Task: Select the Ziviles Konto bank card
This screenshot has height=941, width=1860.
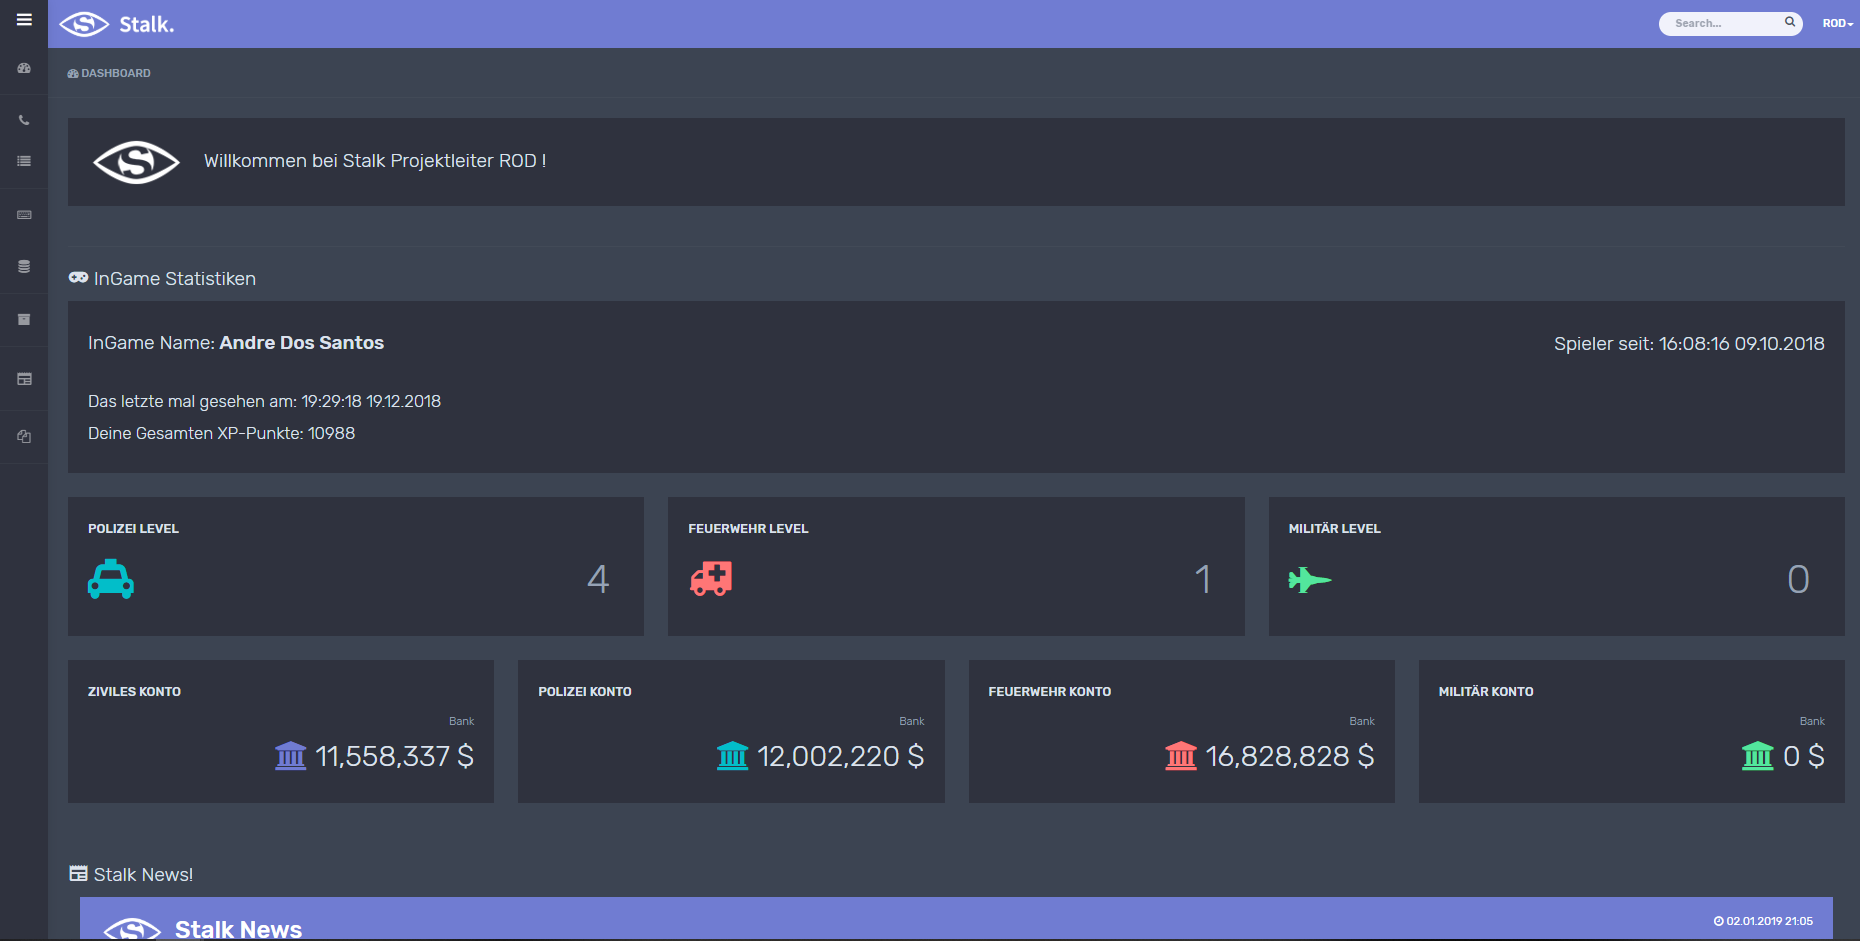Action: (281, 731)
